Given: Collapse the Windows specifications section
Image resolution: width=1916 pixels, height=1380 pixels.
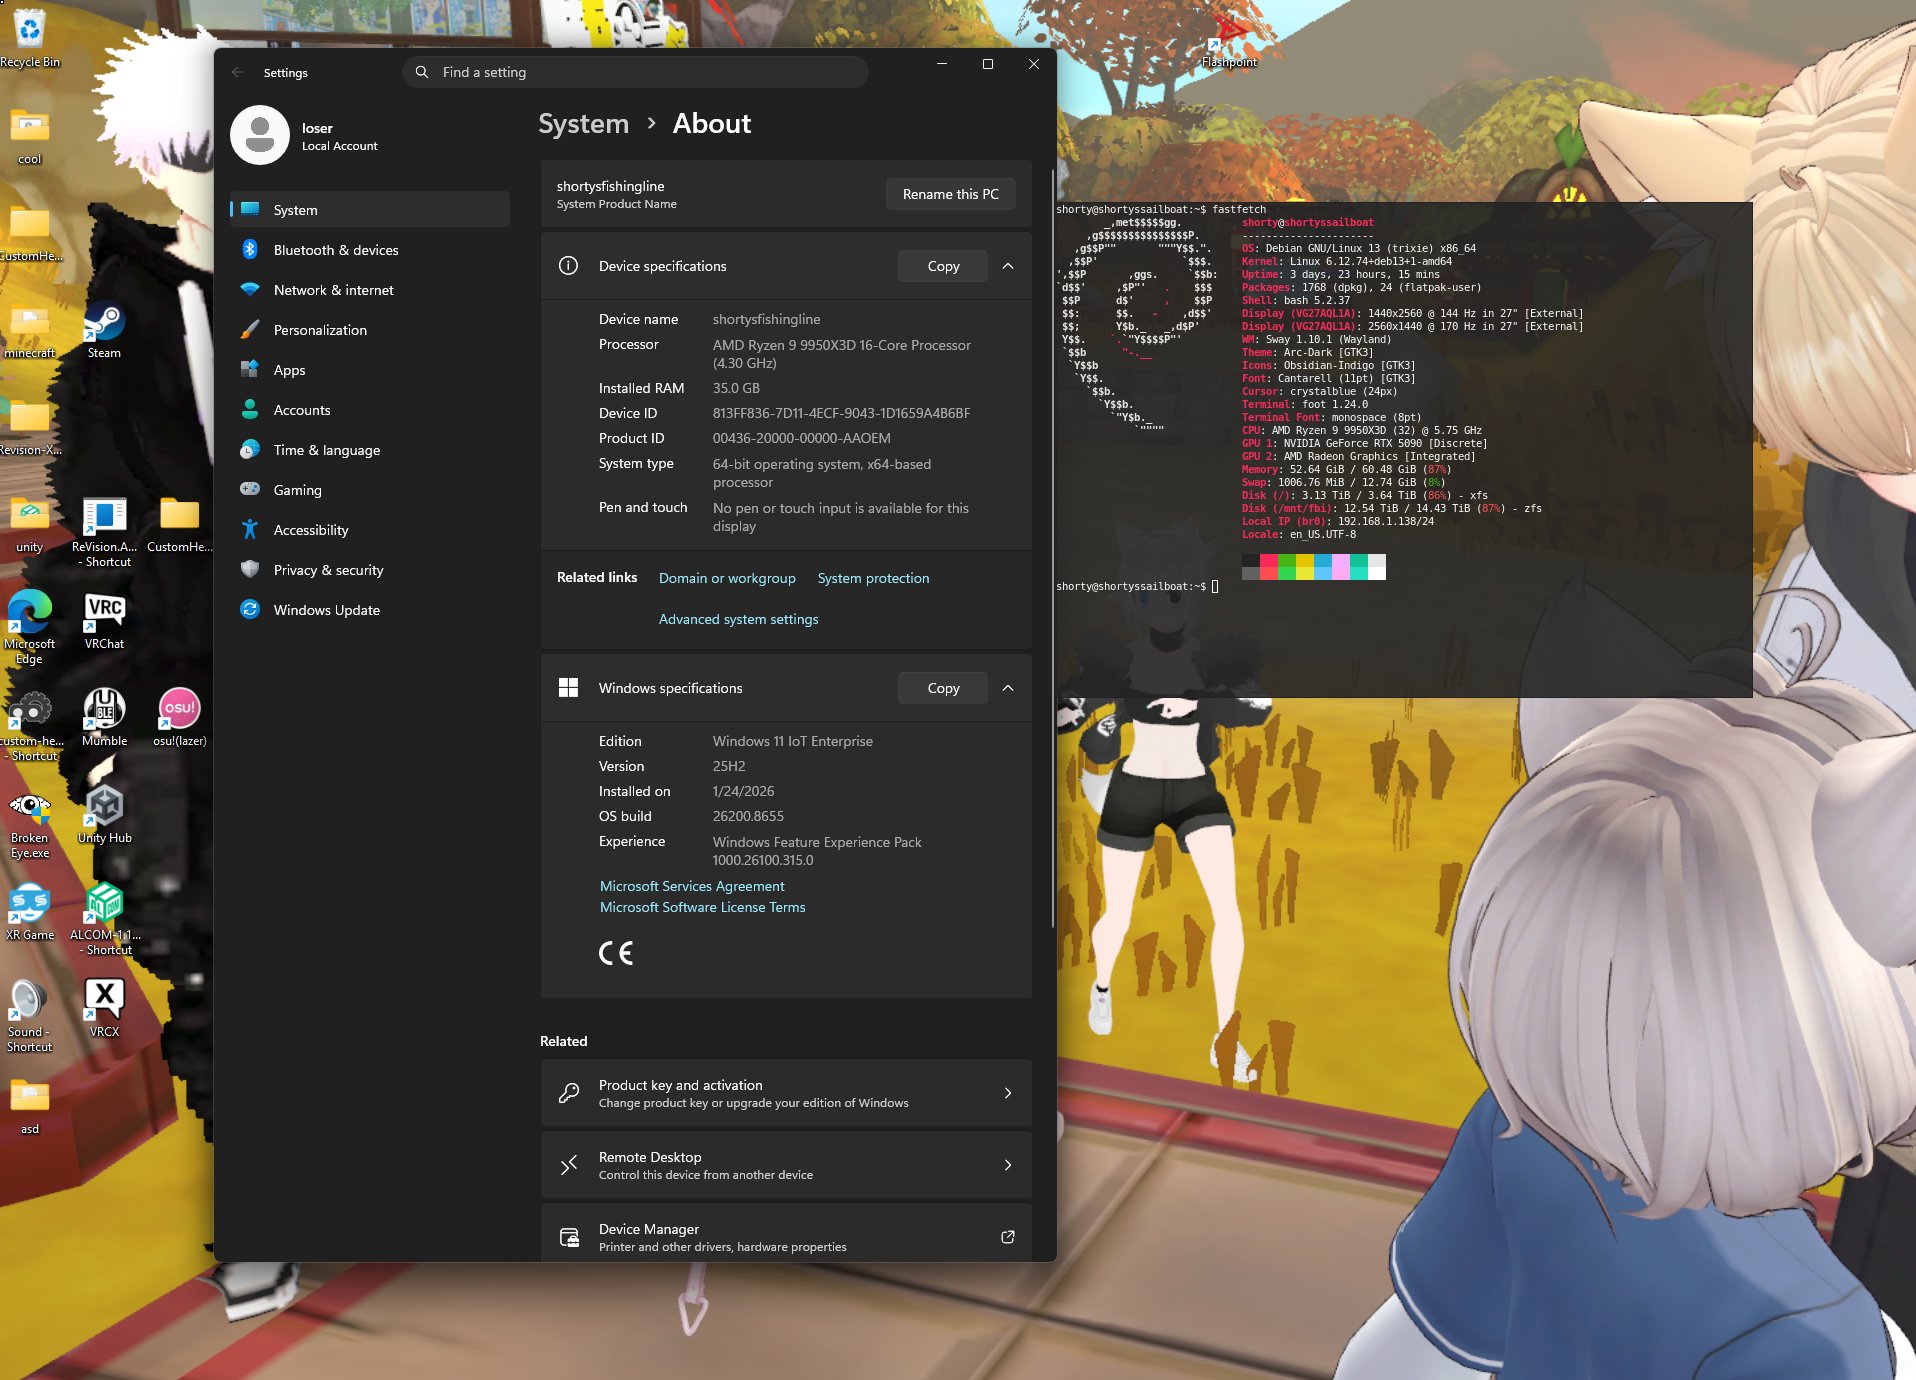Looking at the screenshot, I should [x=1008, y=688].
